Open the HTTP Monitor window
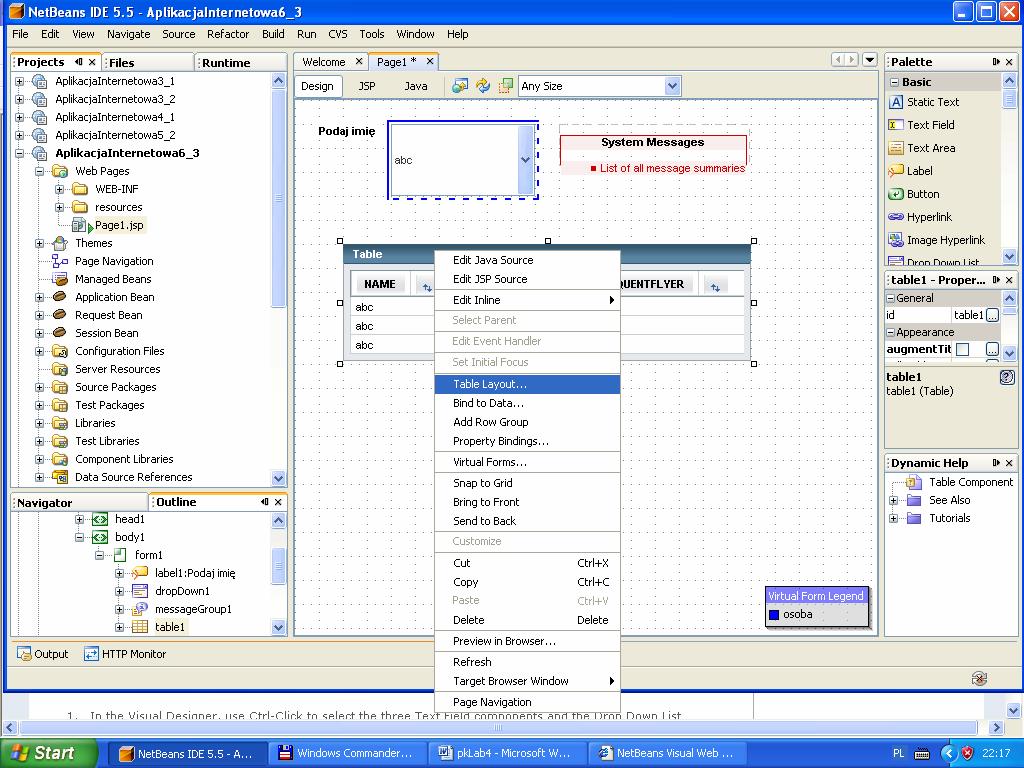 [125, 654]
